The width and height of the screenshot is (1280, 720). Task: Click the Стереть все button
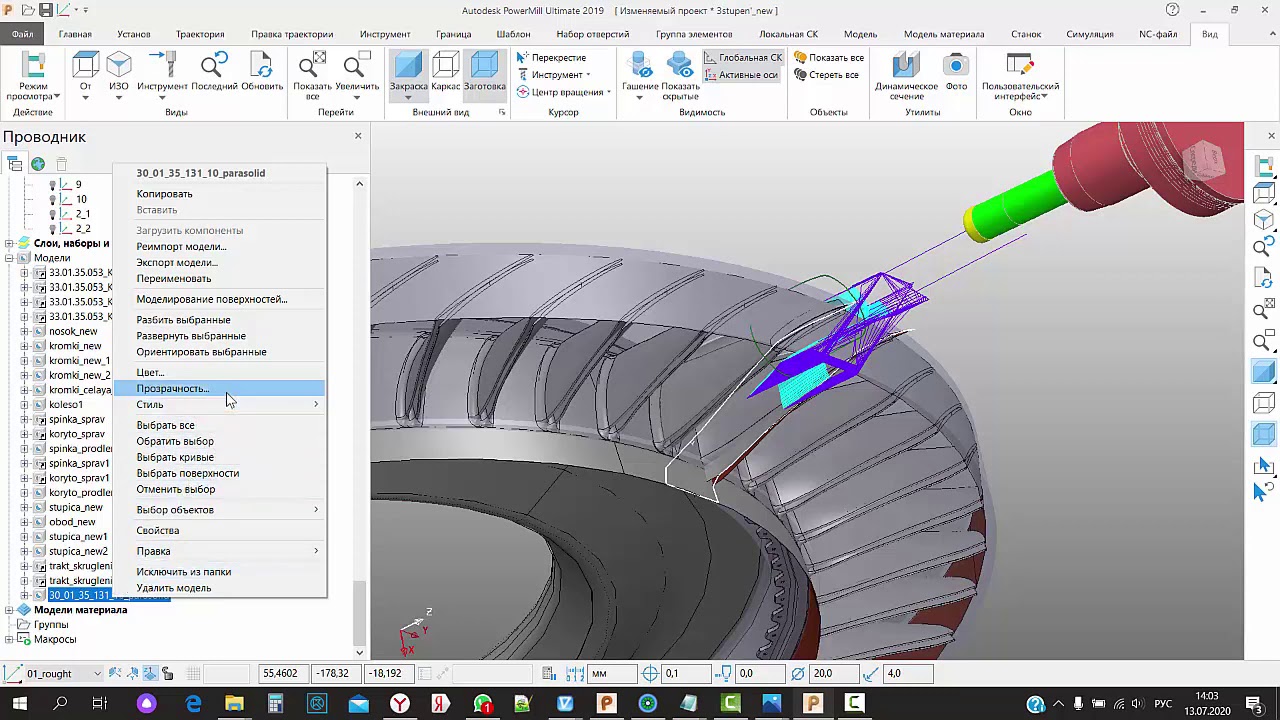826,75
